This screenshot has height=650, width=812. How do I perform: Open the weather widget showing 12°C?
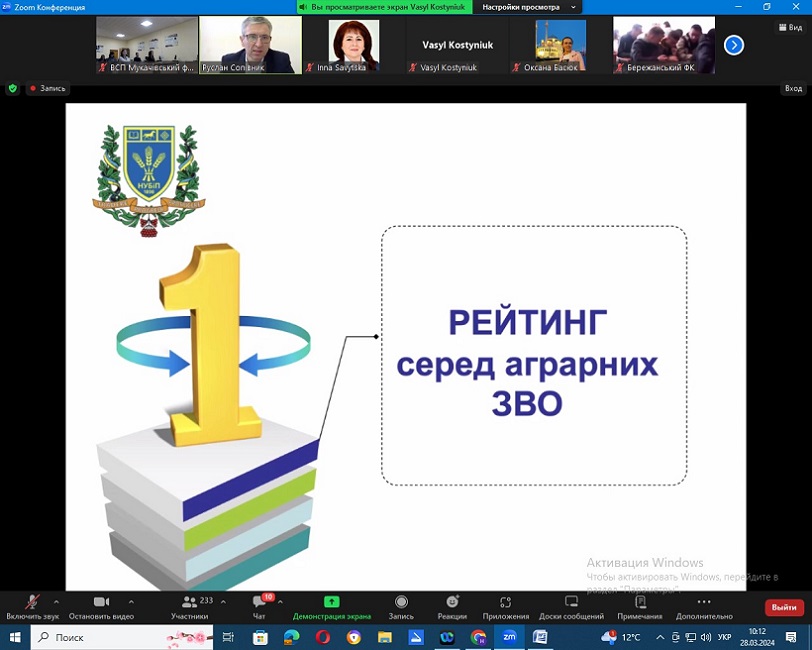pos(620,637)
